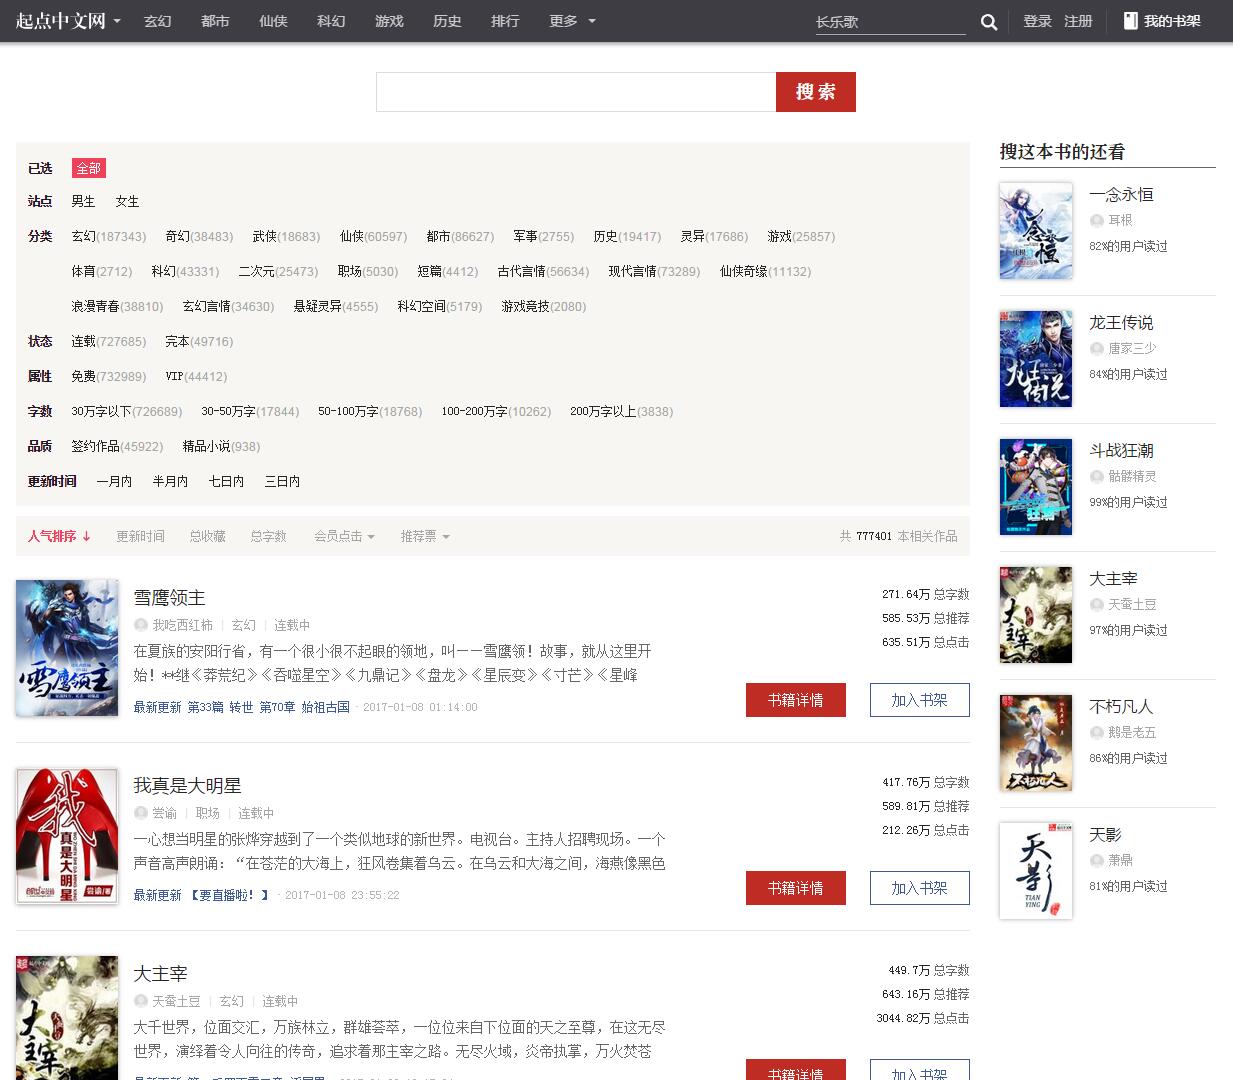Filter category 仙侠奇缘(11132)

765,271
